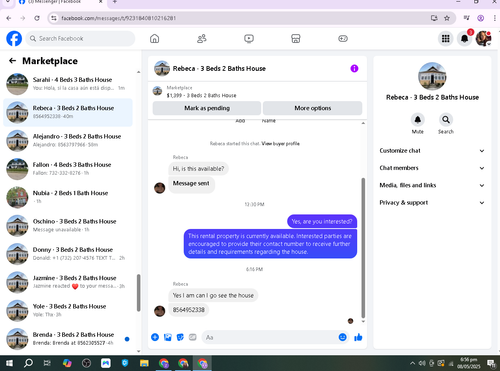Open Jazmine 3 Beds 2 Baths chat
Image resolution: width=500 pixels, height=371 pixels.
tap(68, 282)
